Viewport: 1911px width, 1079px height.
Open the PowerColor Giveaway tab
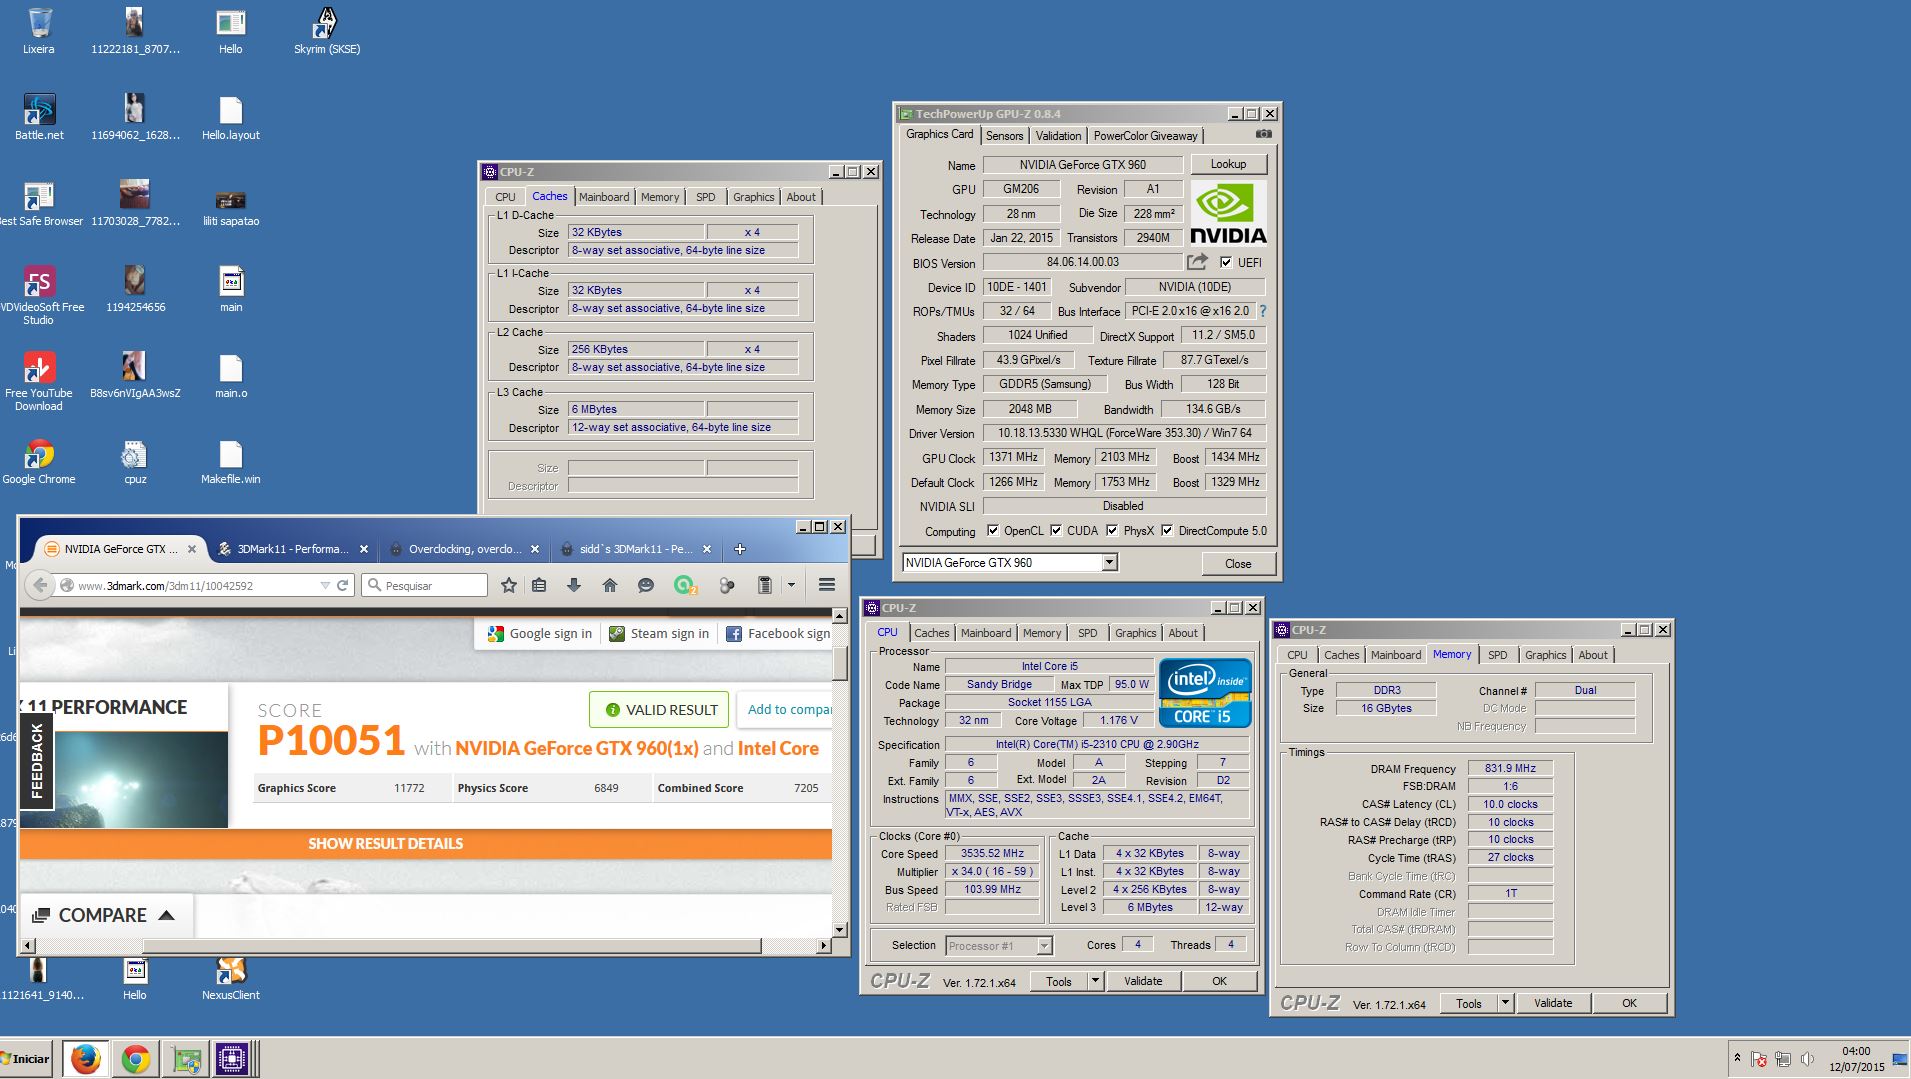[1145, 136]
